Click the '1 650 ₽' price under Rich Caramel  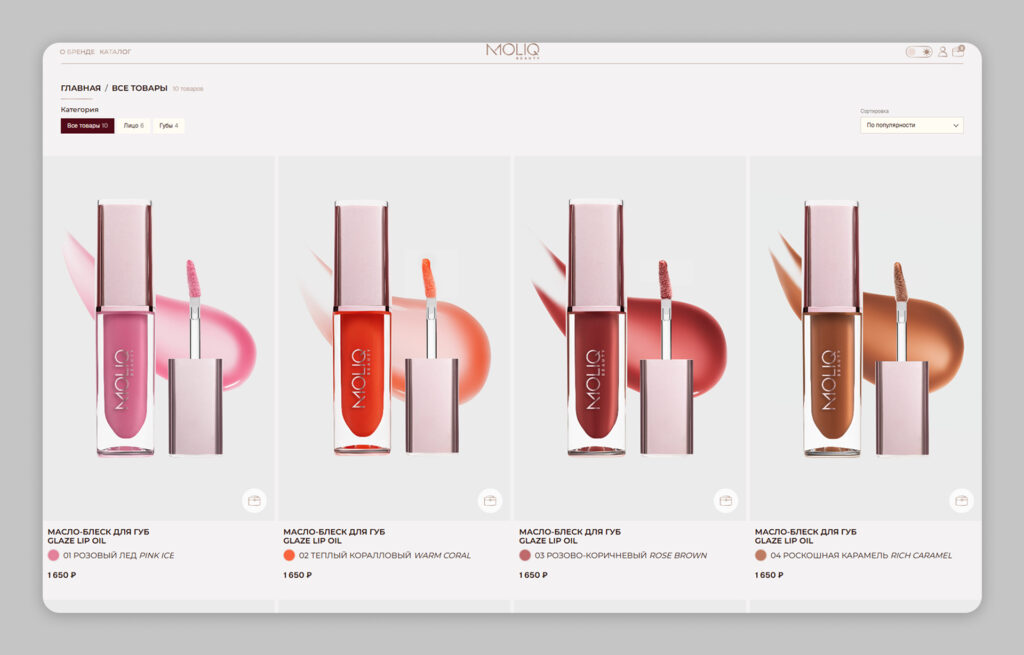pyautogui.click(x=769, y=575)
